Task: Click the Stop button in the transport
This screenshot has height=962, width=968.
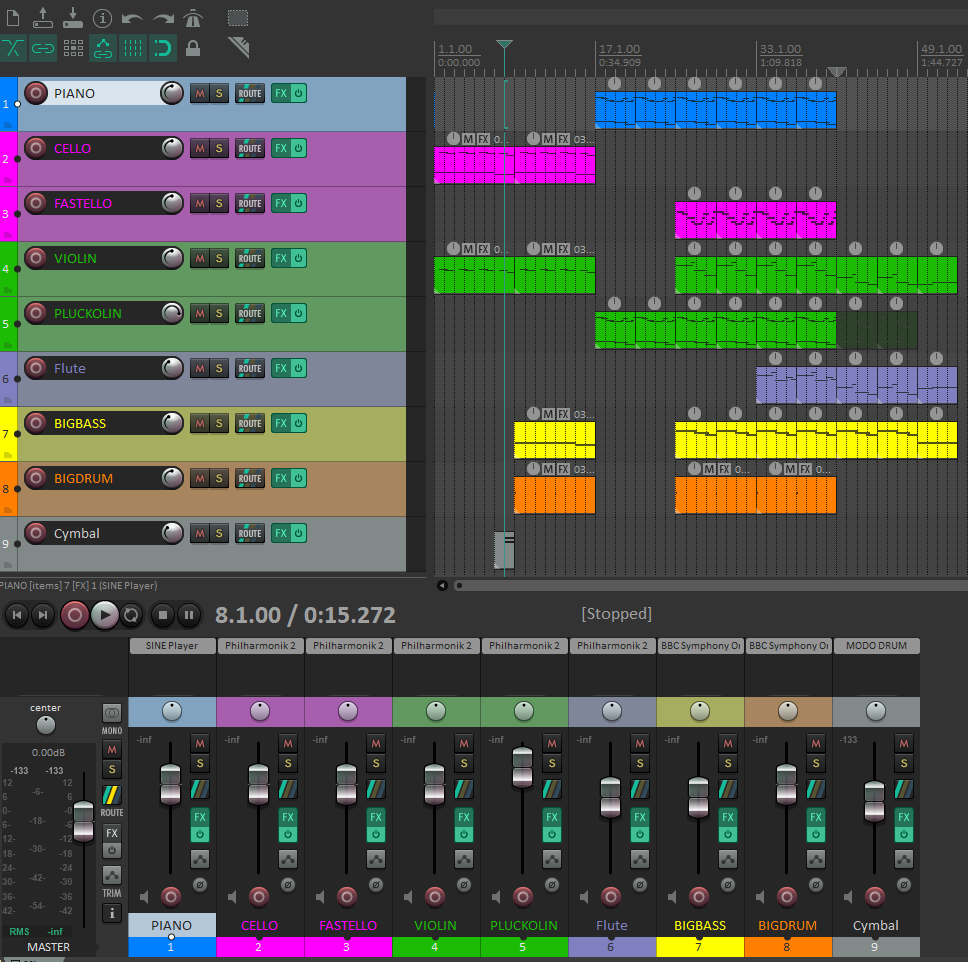Action: (164, 615)
